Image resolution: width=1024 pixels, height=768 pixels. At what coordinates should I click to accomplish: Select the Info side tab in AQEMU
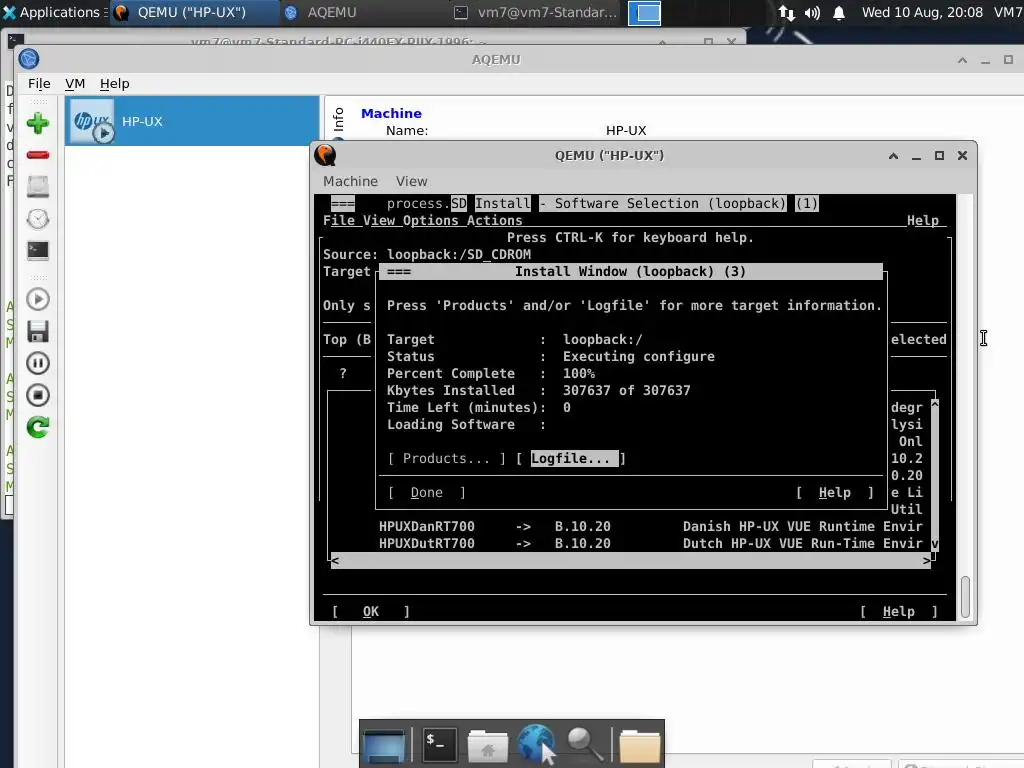338,120
